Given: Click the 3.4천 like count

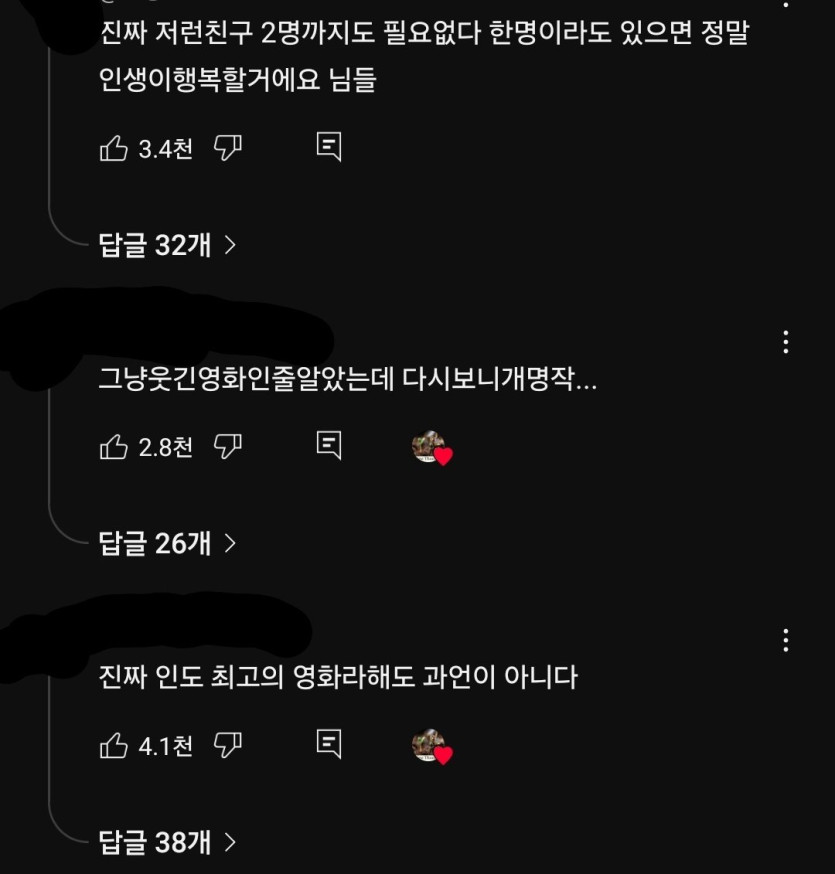Looking at the screenshot, I should point(166,149).
